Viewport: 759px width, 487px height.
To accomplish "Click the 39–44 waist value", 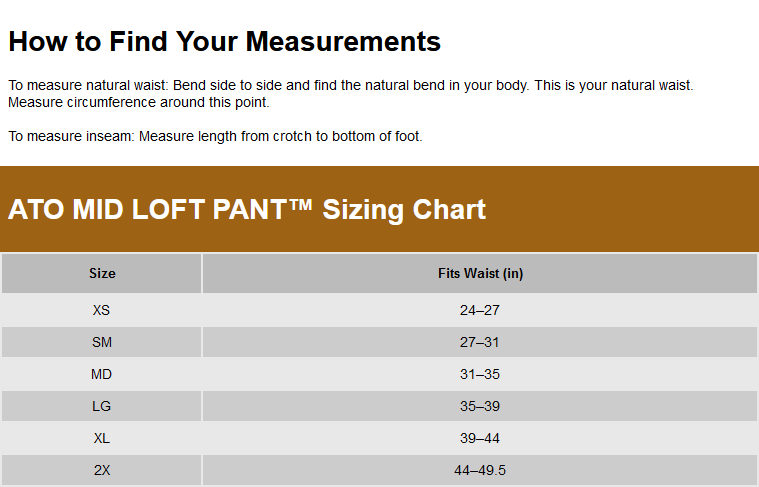I will (480, 438).
